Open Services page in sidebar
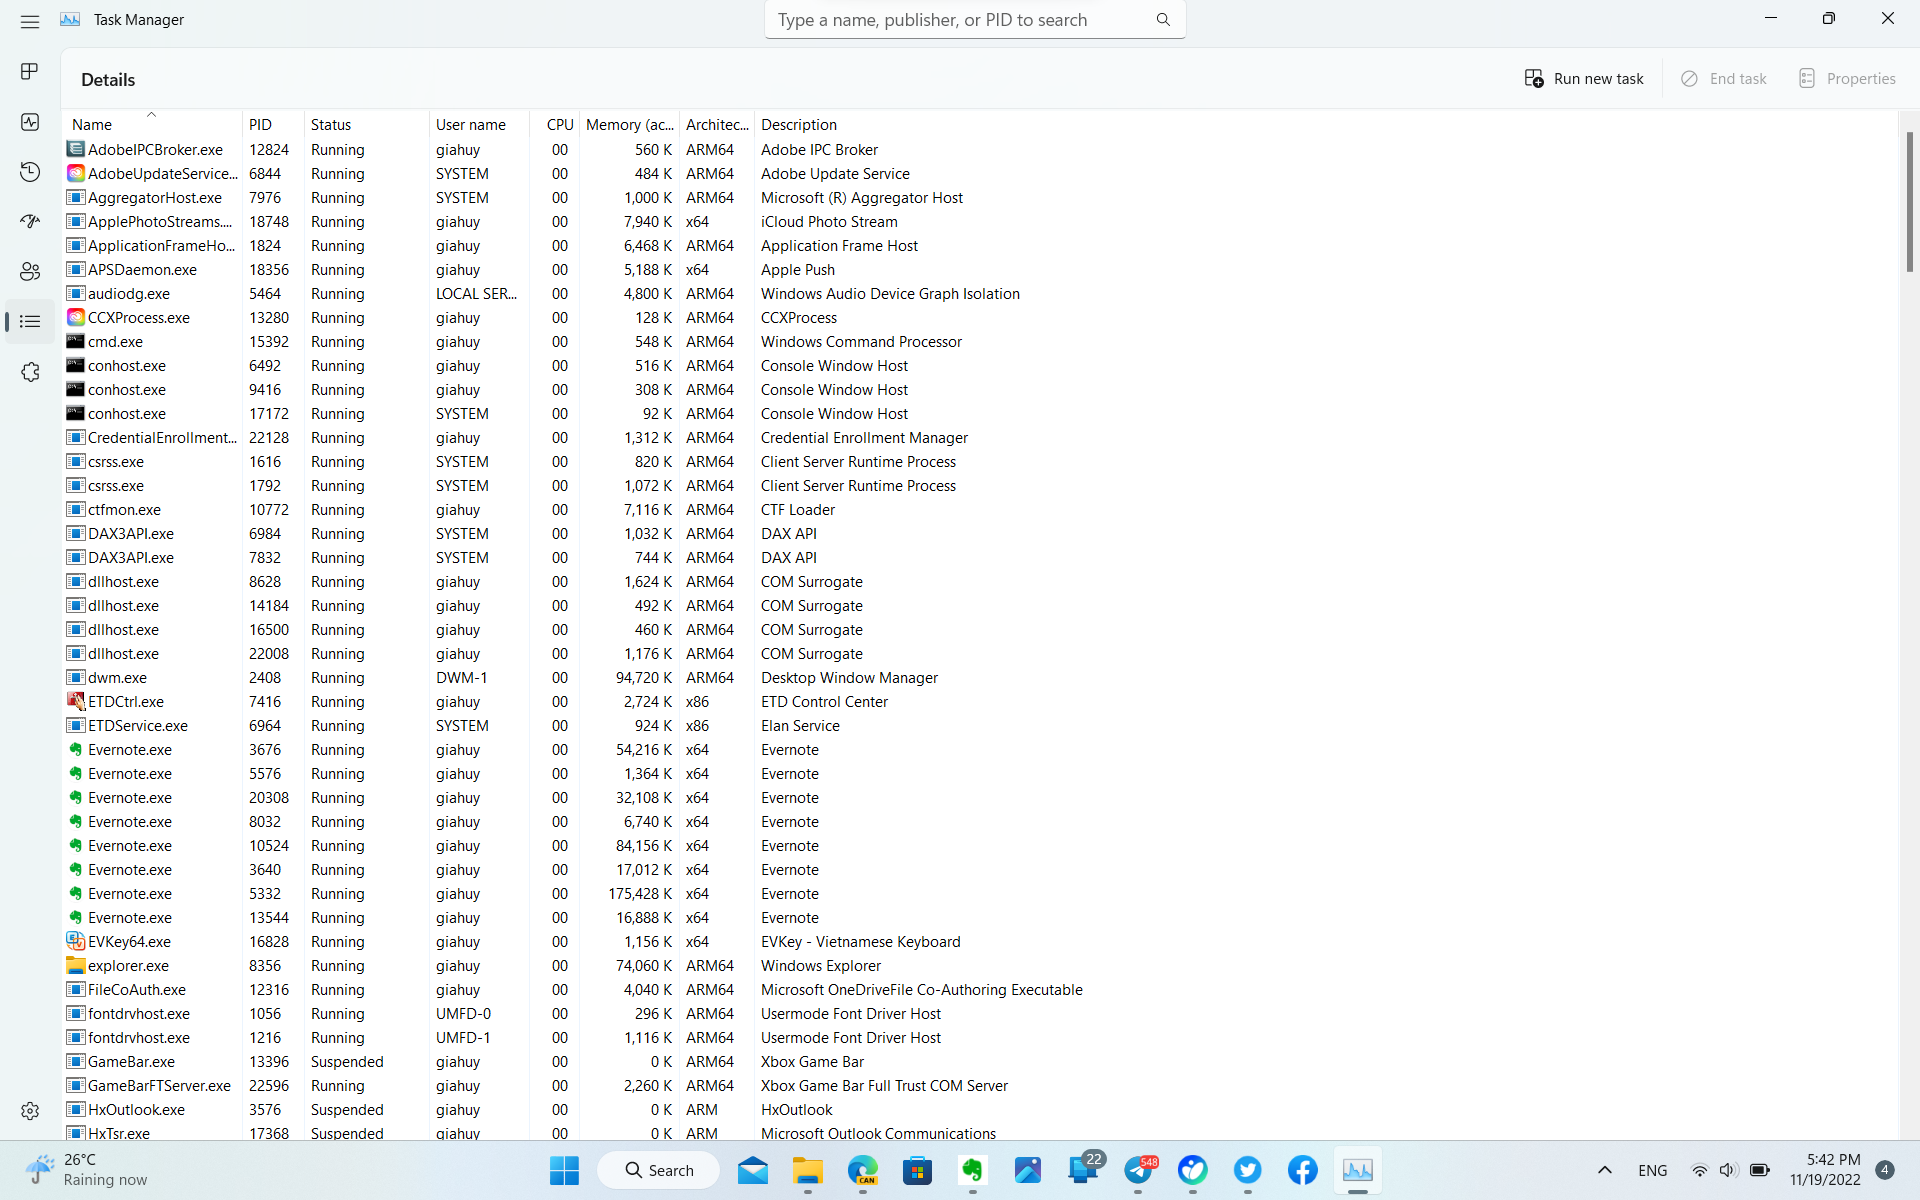 30,372
